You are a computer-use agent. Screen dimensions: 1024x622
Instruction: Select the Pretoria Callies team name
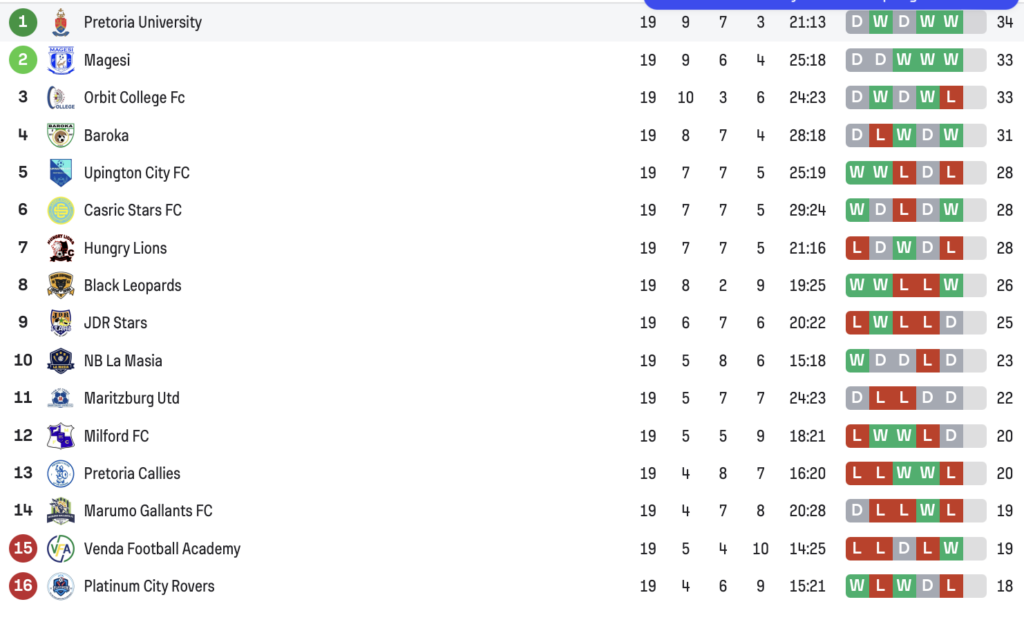click(x=132, y=473)
